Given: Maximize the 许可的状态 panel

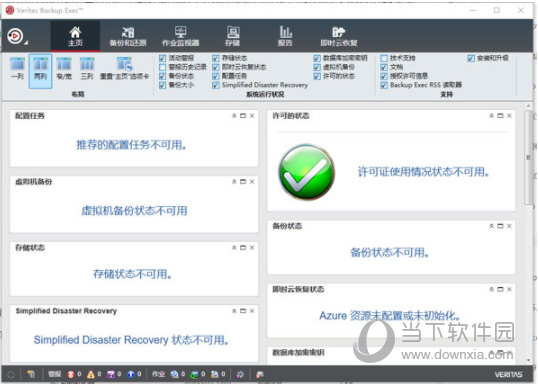Looking at the screenshot, I should [x=500, y=116].
